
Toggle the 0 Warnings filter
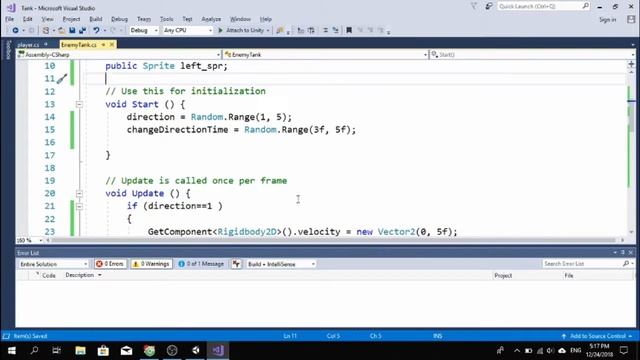(x=151, y=264)
